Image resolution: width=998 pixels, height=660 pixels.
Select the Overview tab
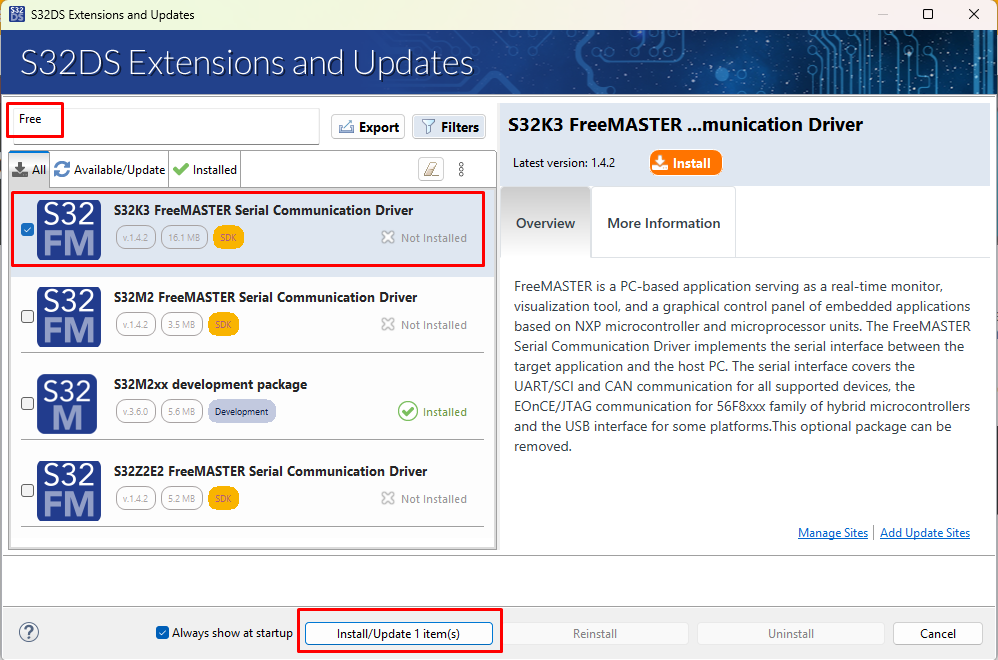coord(545,222)
